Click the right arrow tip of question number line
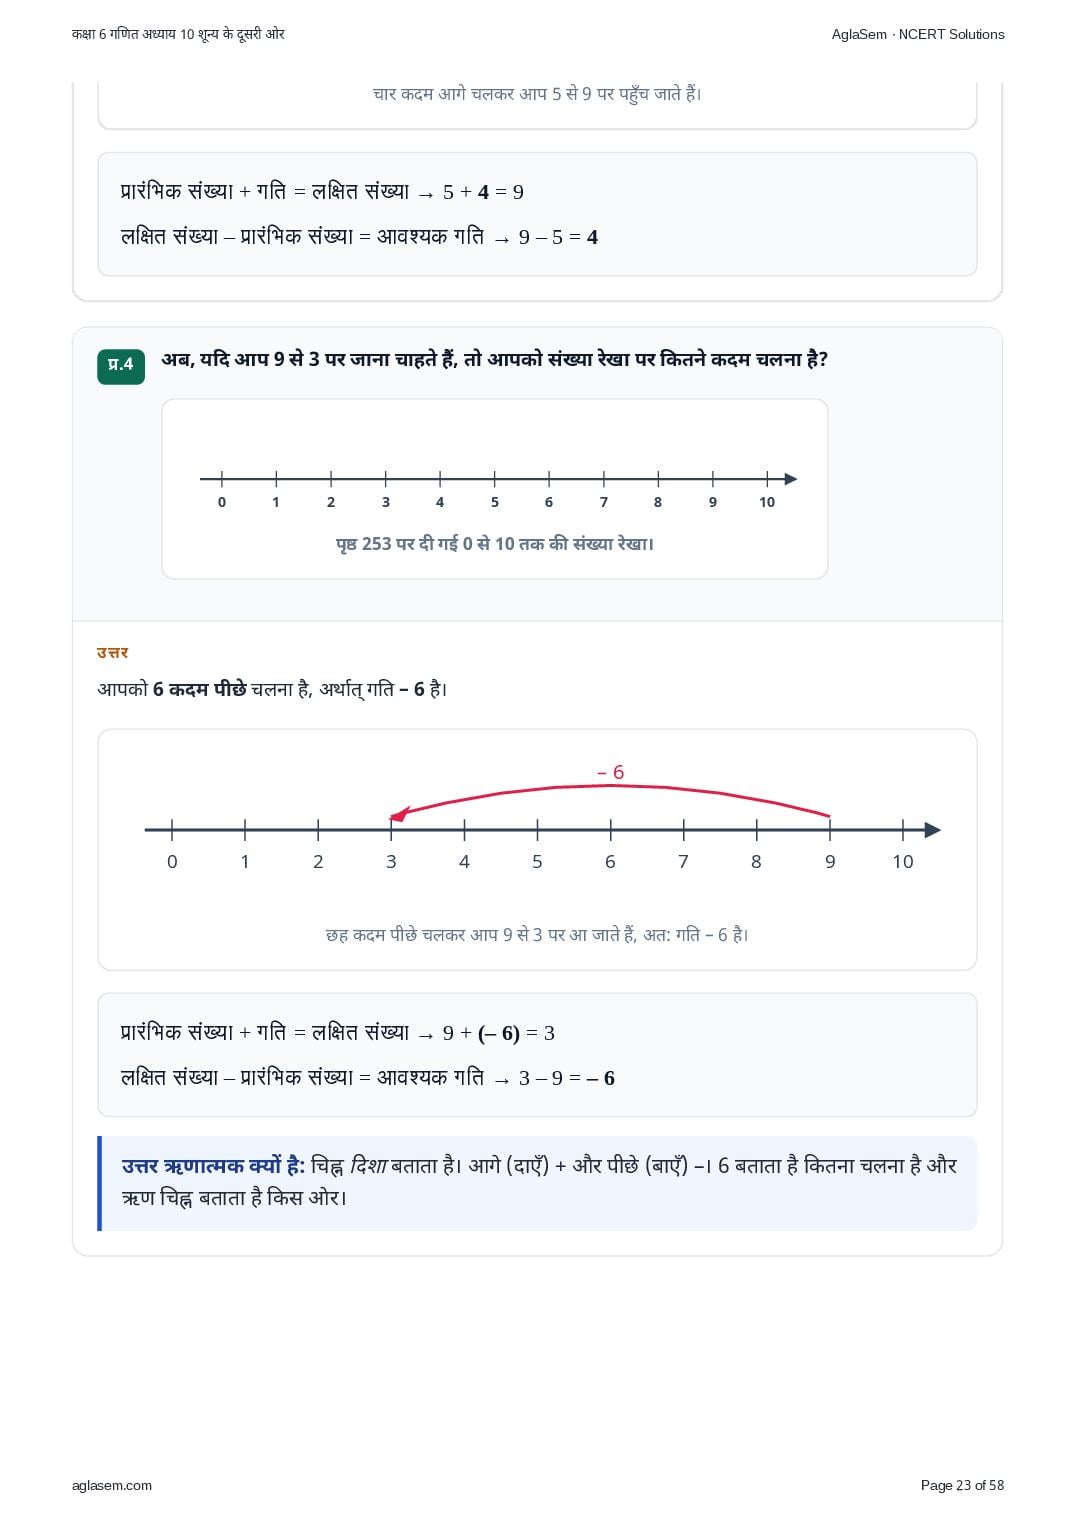1076x1522 pixels. point(790,479)
